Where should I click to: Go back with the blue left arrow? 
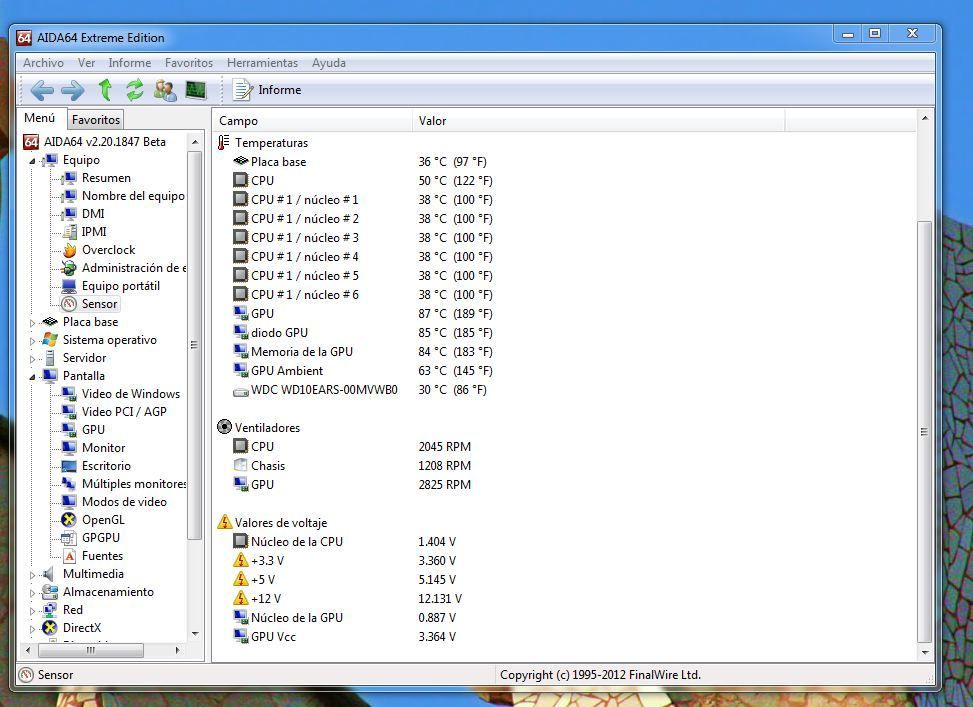[42, 91]
